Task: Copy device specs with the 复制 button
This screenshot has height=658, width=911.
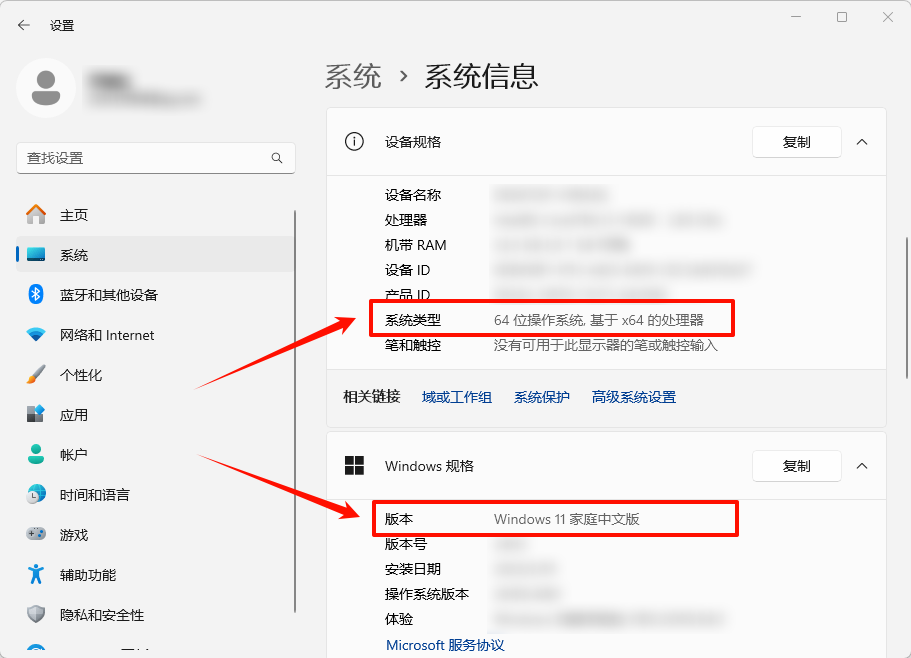Action: click(x=796, y=141)
